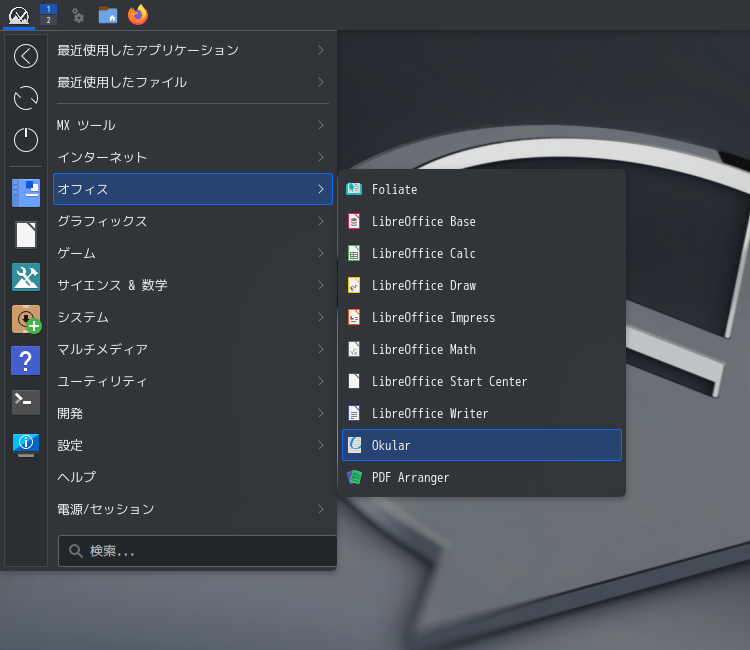Click the LibreOffice Draw icon
Image resolution: width=750 pixels, height=650 pixels.
pyautogui.click(x=354, y=285)
